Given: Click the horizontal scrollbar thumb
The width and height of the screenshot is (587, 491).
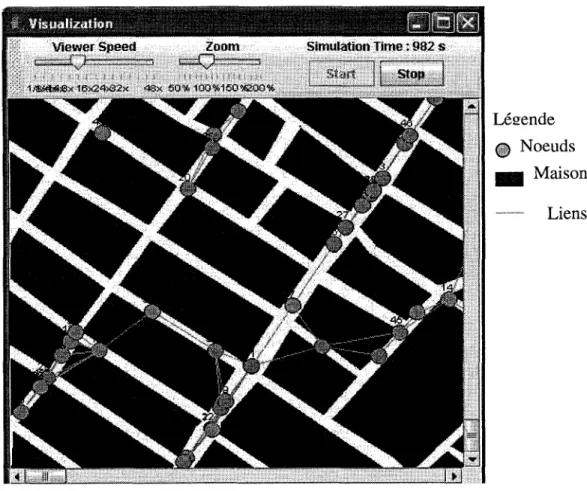Looking at the screenshot, I should (45, 476).
